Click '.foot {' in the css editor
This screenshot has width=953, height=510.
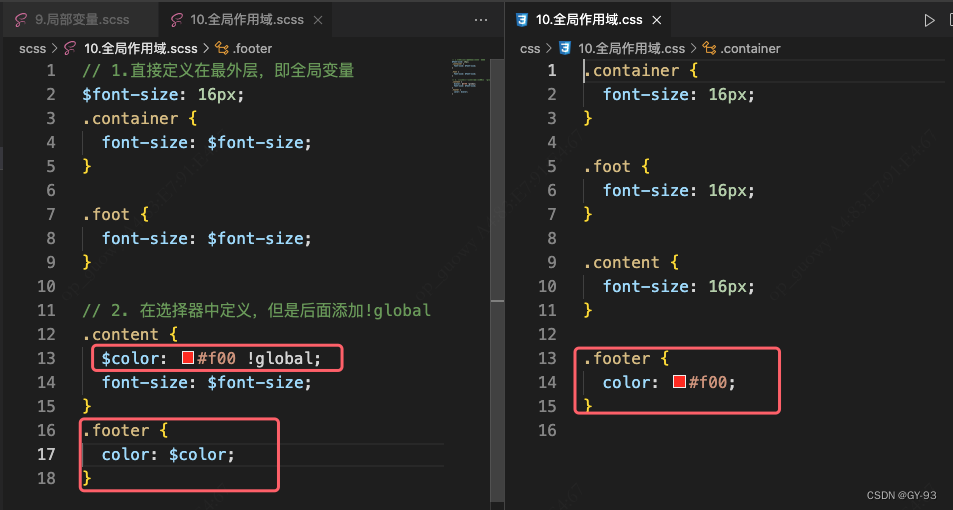tap(616, 166)
